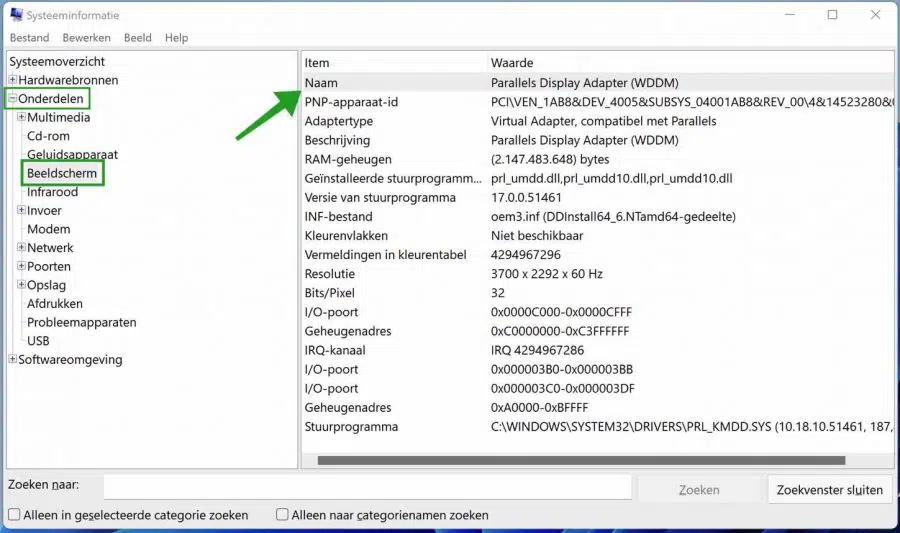
Task: Select 'Vermeldingen in kleurentabel' row
Action: coord(598,255)
